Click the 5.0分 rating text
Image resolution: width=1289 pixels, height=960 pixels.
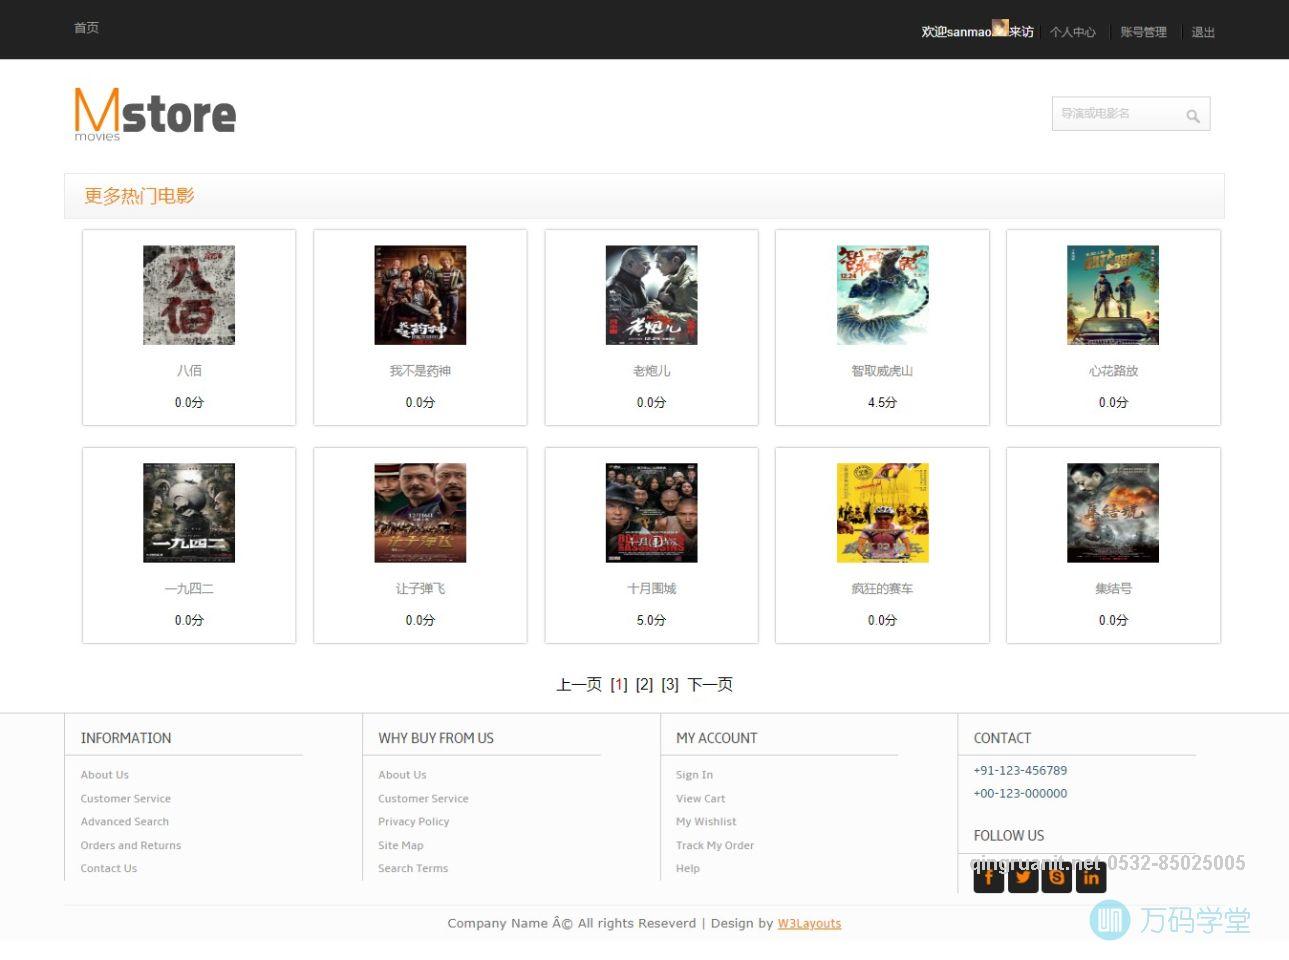(651, 621)
